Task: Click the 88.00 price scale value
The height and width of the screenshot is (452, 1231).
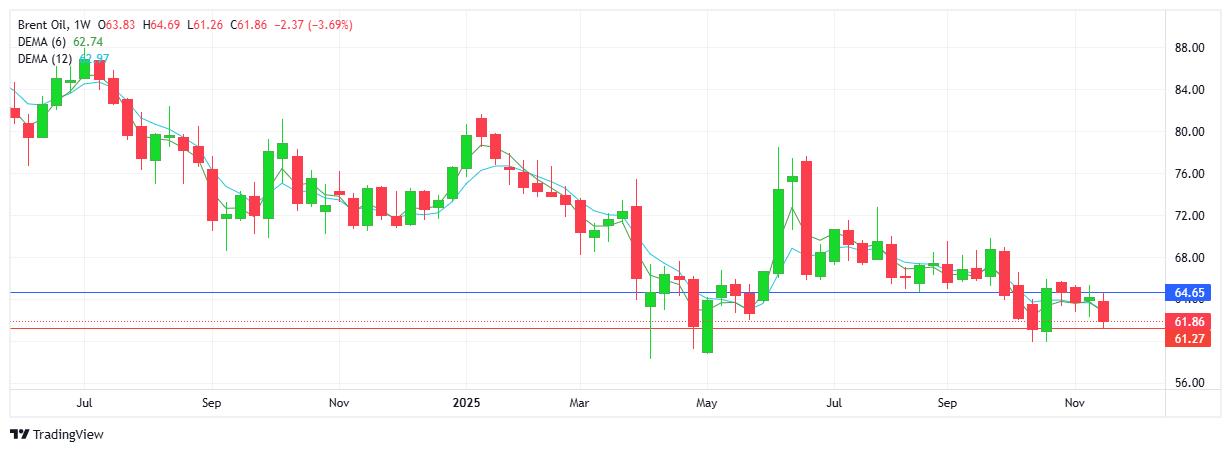Action: click(1188, 48)
